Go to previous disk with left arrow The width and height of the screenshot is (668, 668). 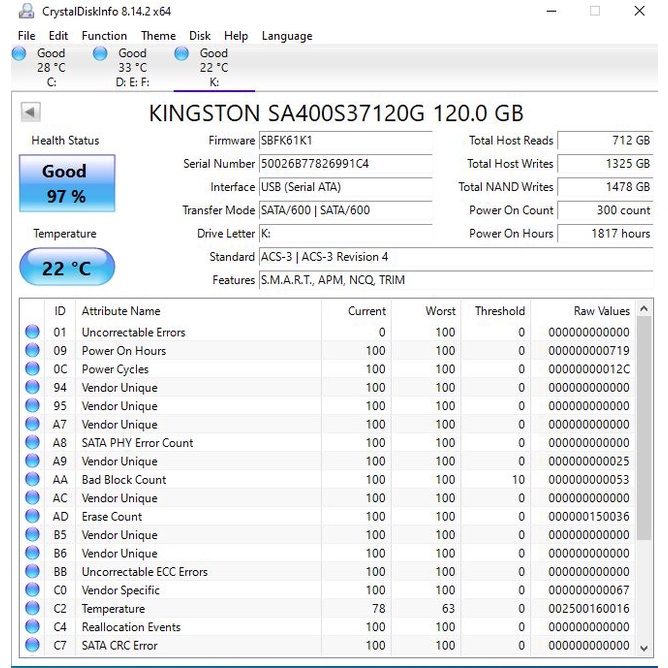tap(30, 112)
